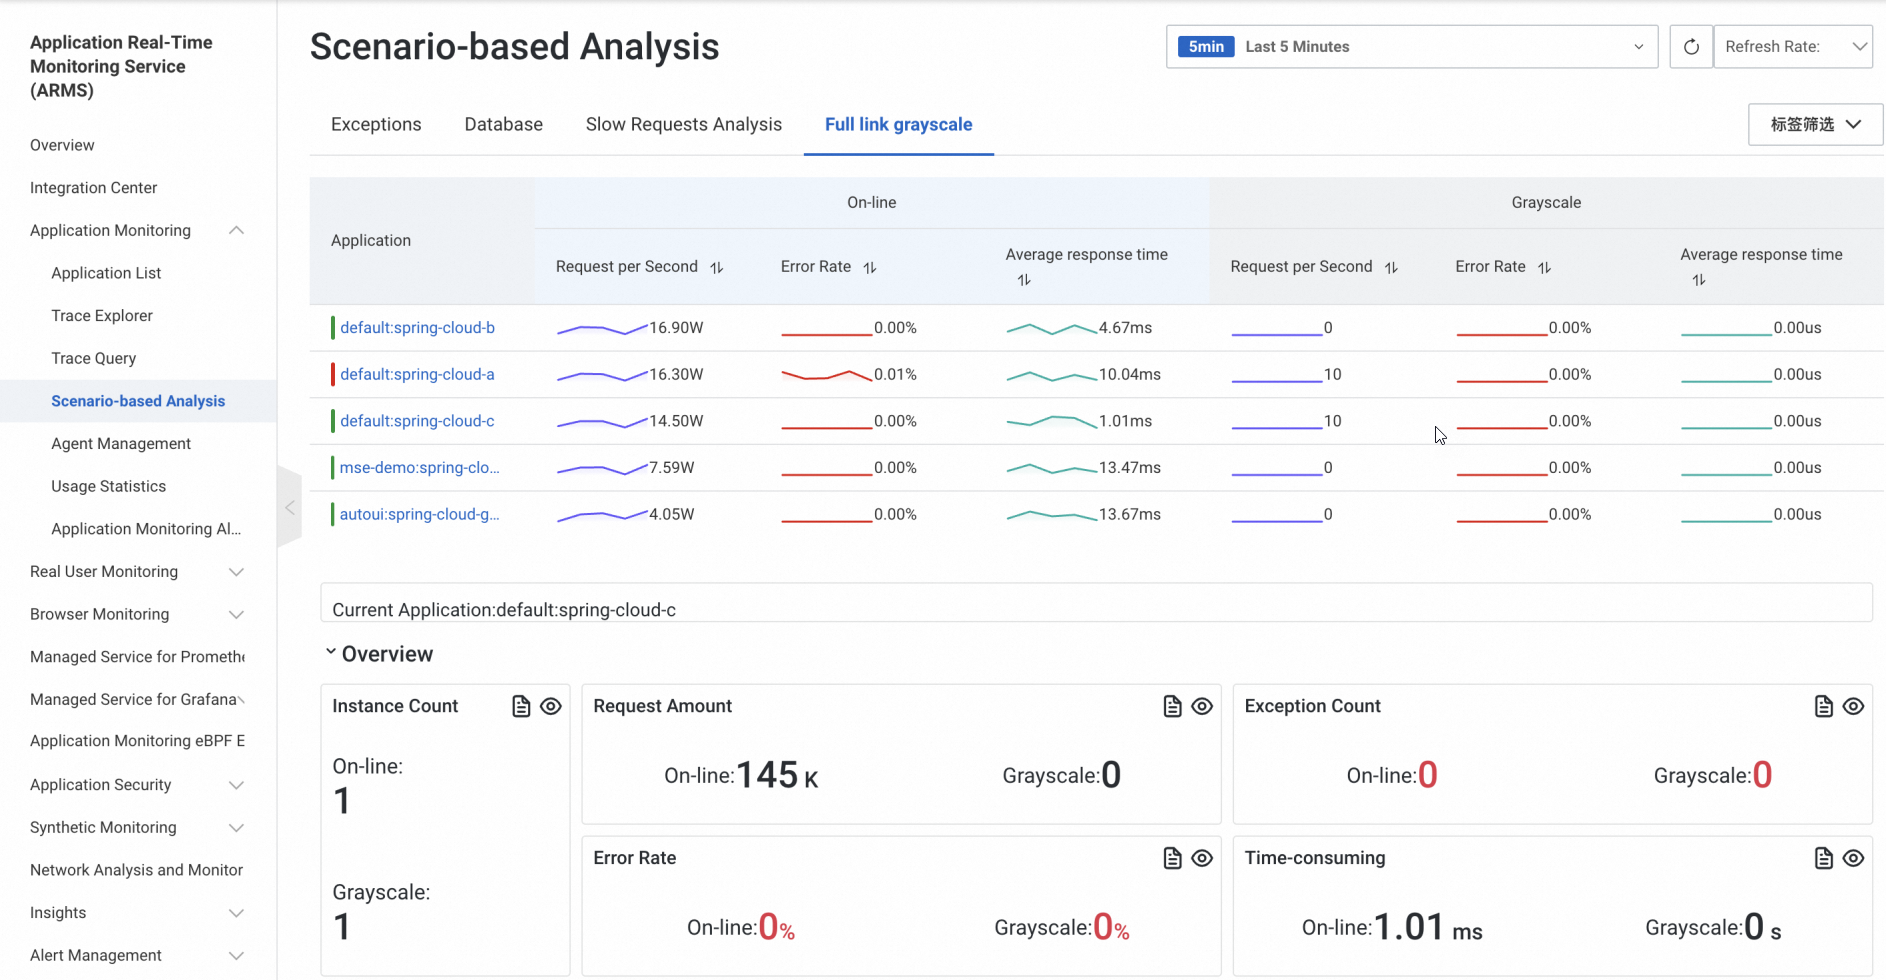Image resolution: width=1886 pixels, height=980 pixels.
Task: Sort by On-line Request per Second
Action: coord(717,267)
